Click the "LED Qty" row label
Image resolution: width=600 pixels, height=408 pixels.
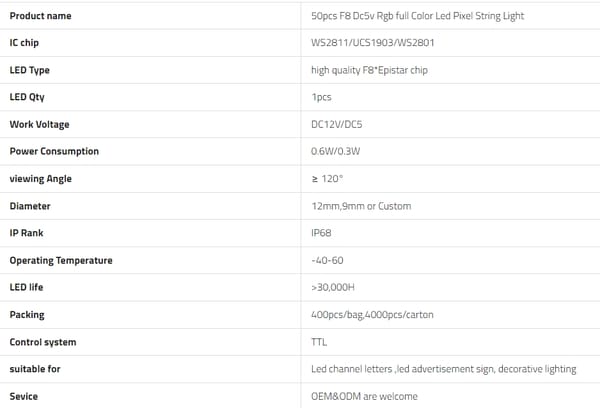(x=27, y=97)
